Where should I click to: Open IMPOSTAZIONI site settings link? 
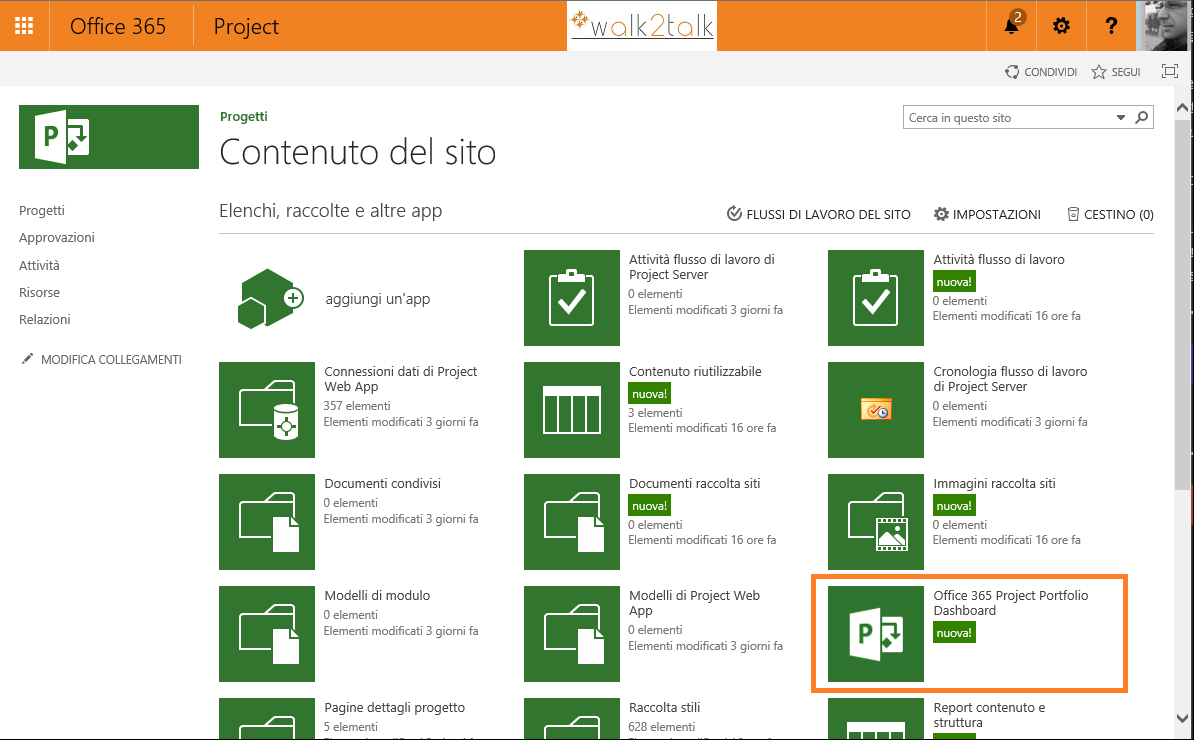point(987,214)
